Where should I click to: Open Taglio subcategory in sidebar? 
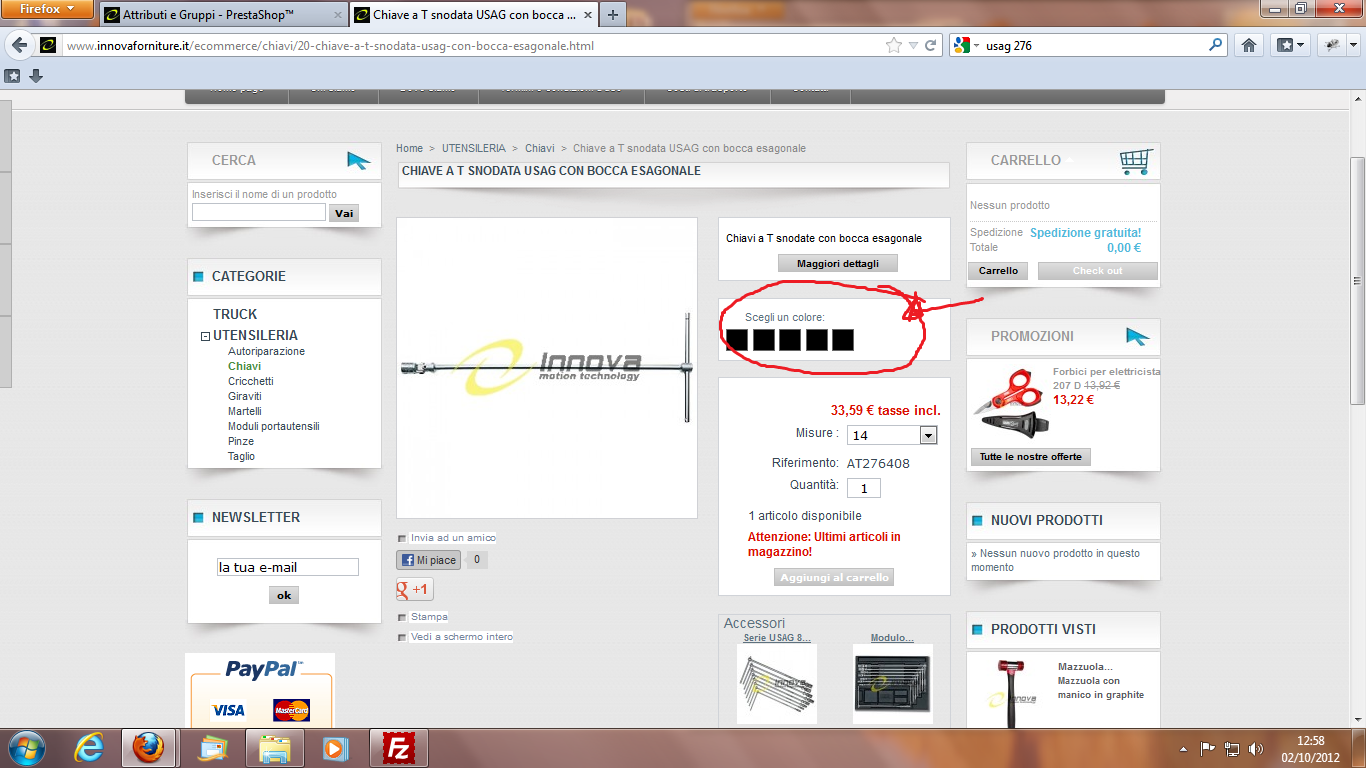tap(241, 456)
